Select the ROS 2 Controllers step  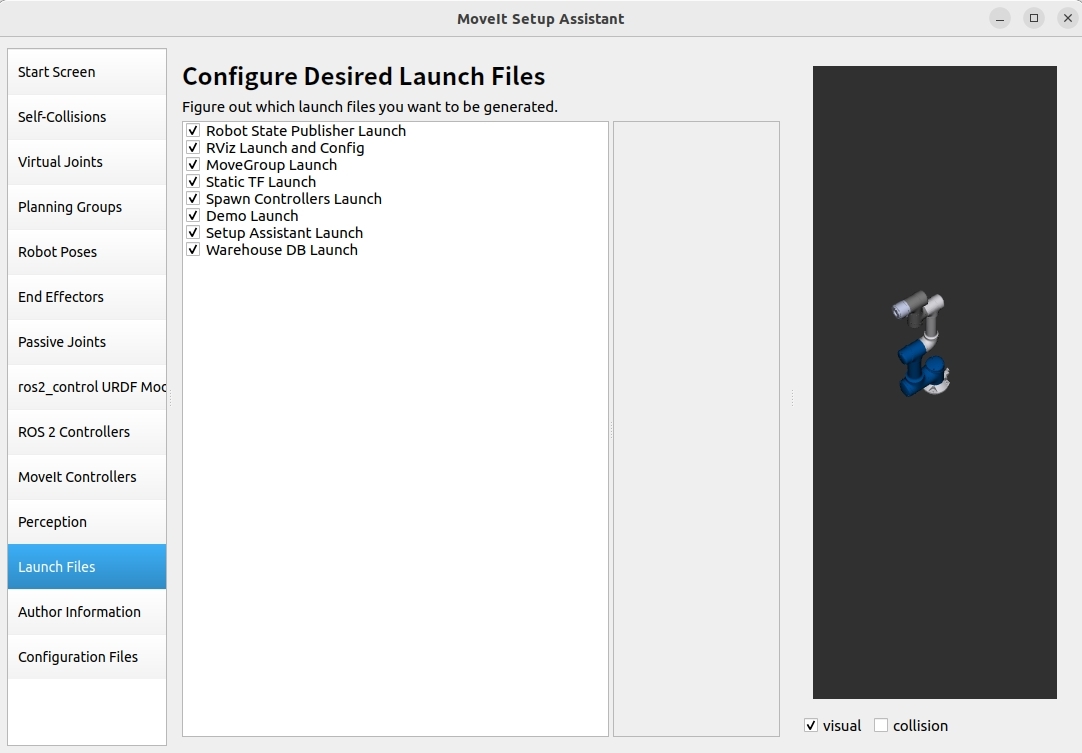(x=87, y=432)
